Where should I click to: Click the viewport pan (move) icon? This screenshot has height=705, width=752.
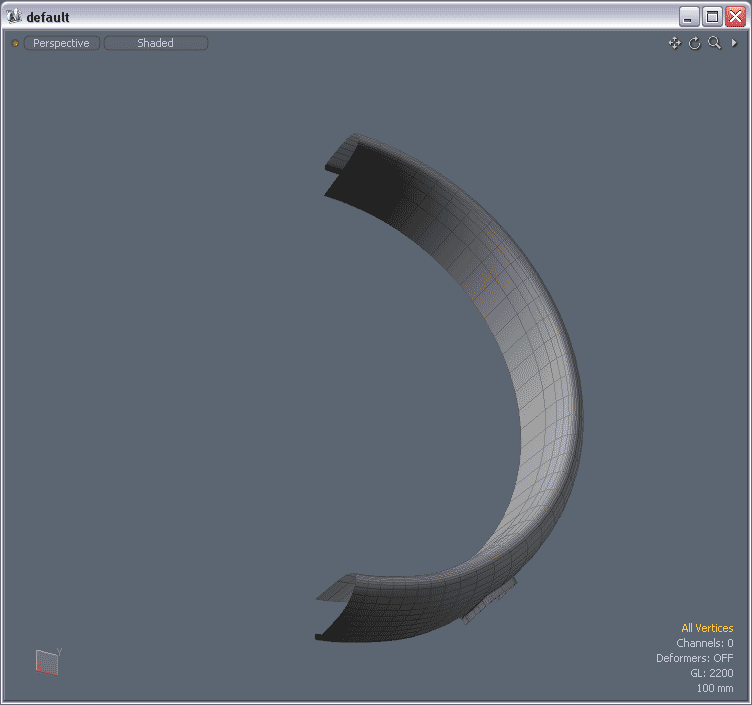coord(674,43)
